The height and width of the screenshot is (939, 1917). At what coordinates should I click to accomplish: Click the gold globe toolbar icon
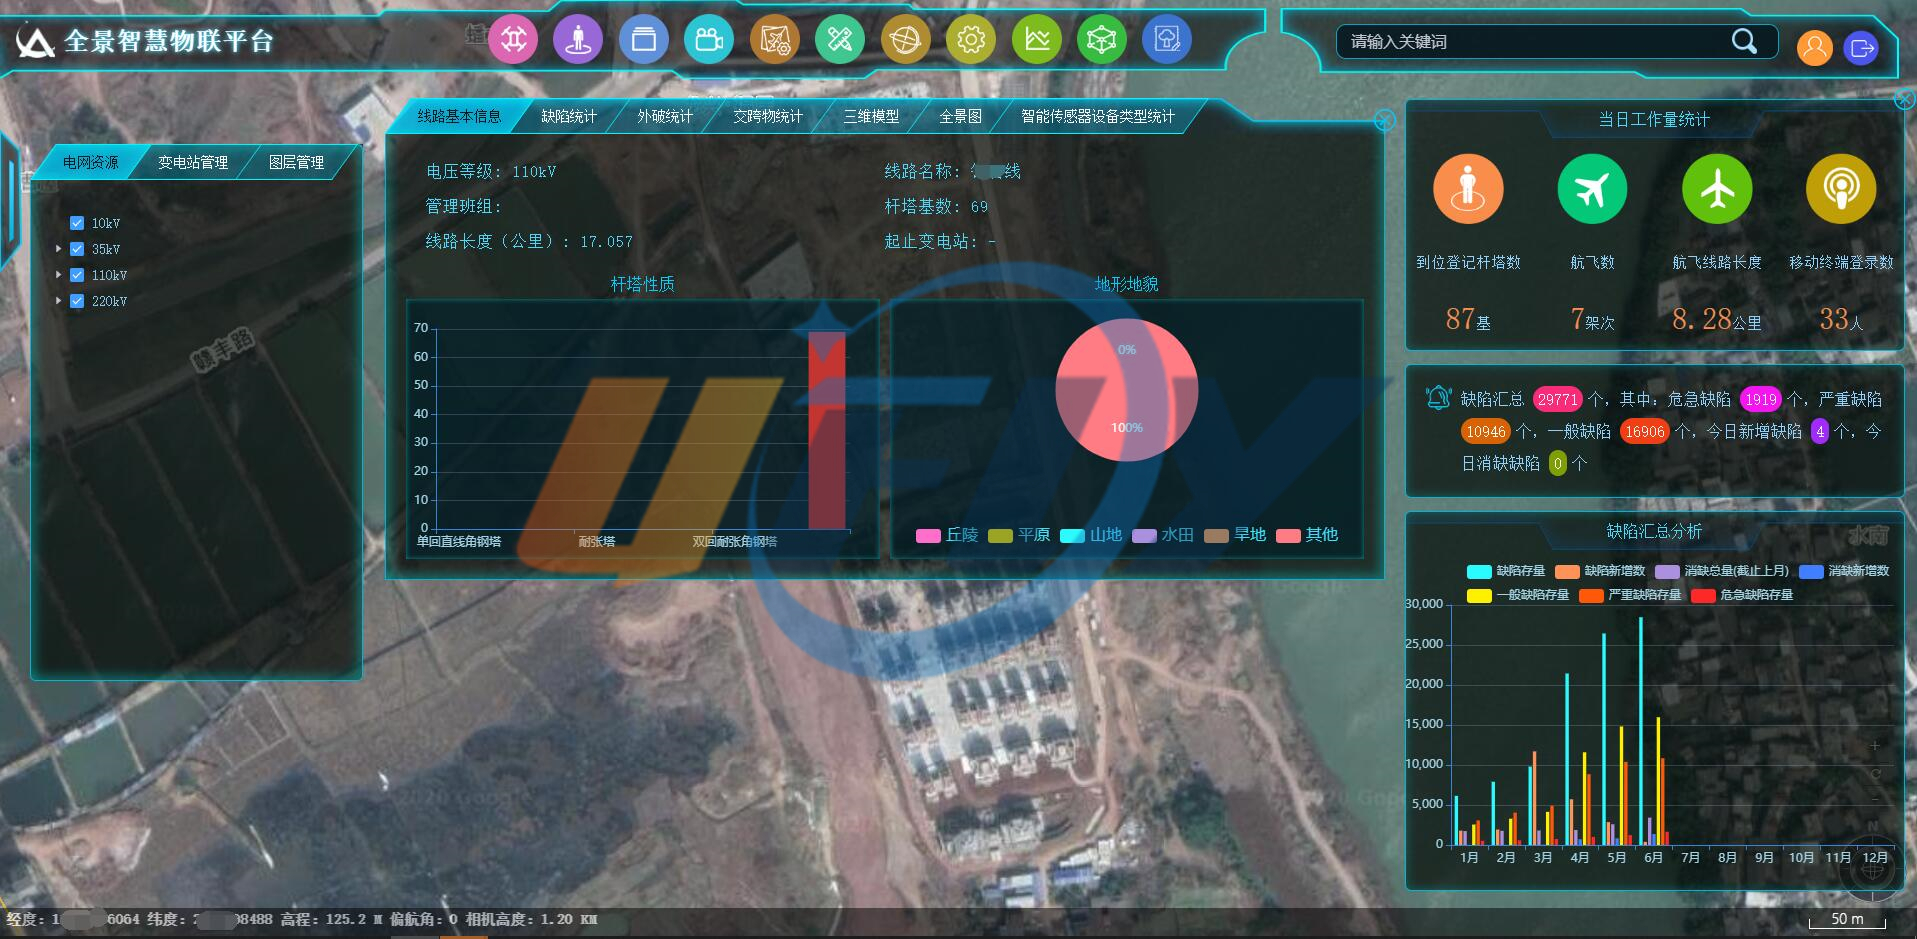pyautogui.click(x=906, y=40)
